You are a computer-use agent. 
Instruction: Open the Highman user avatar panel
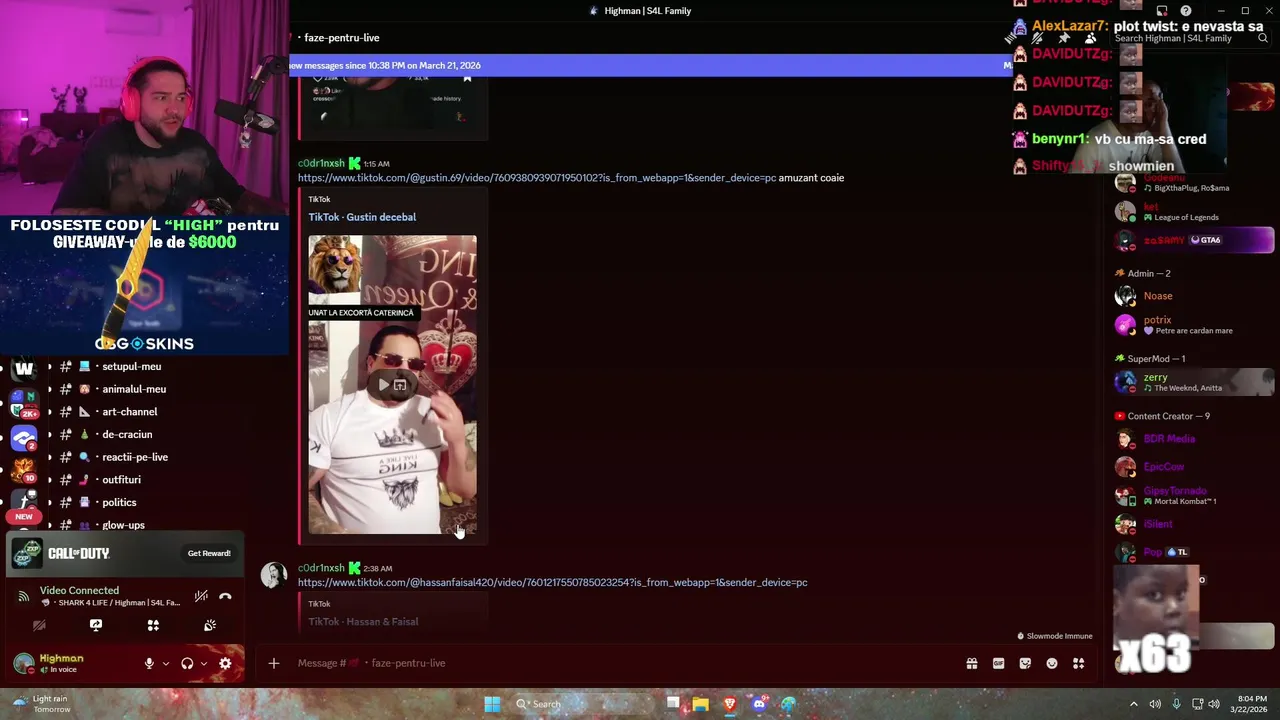[x=24, y=663]
